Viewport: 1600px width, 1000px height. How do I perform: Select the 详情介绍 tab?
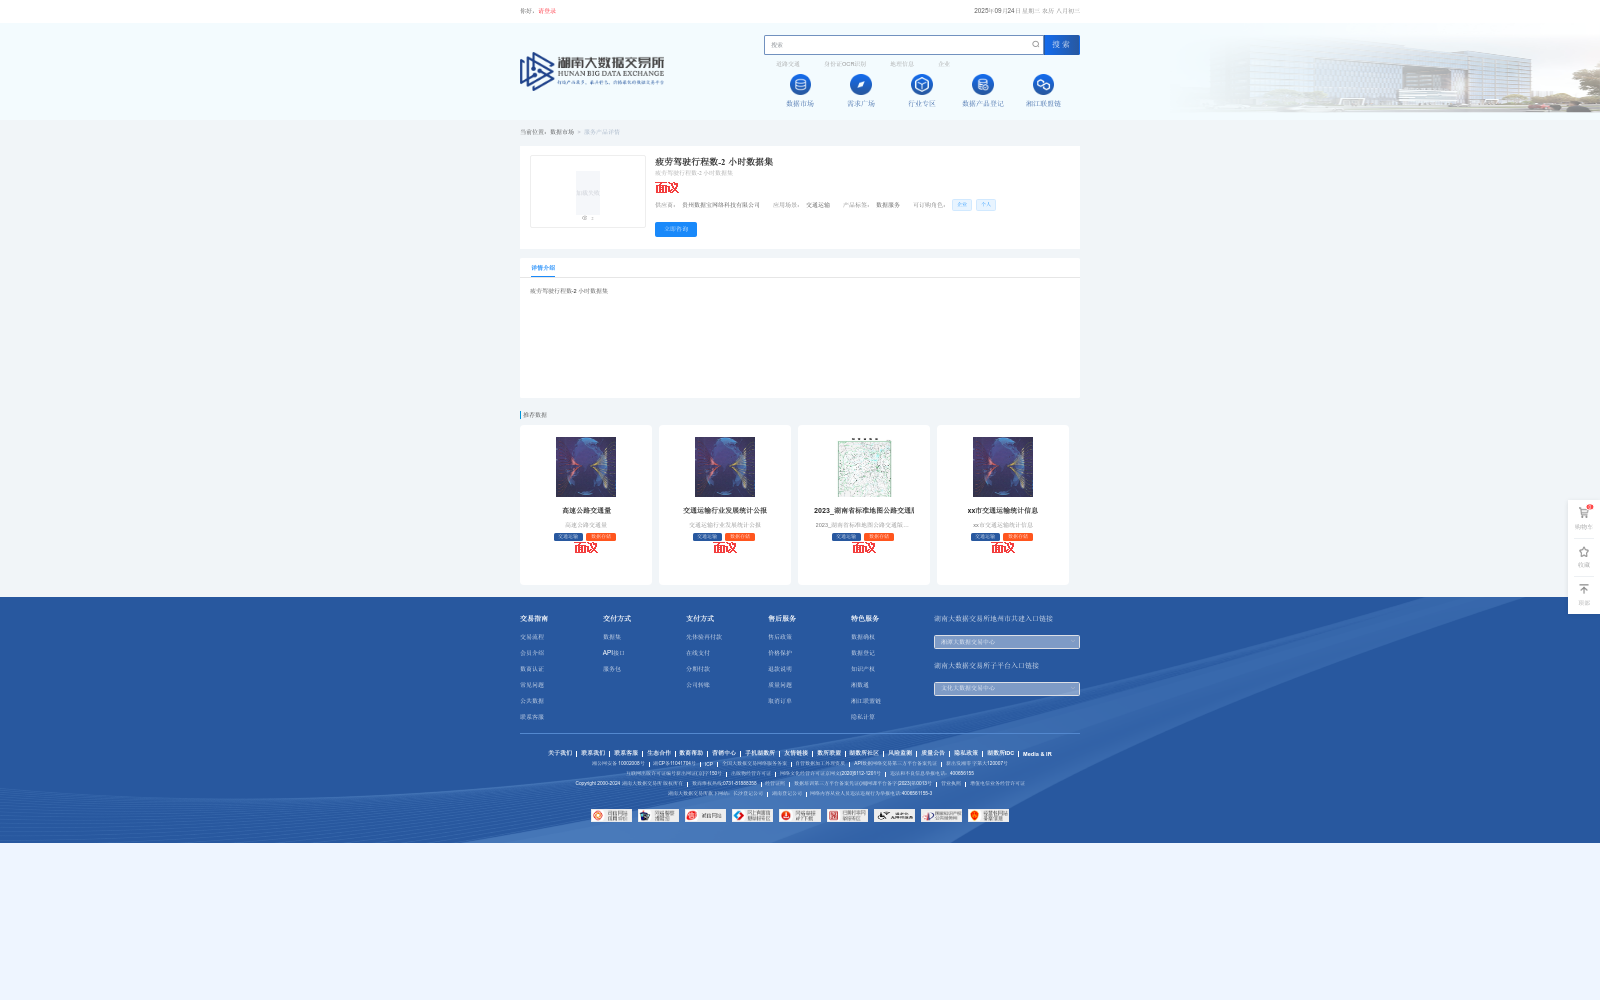coord(543,268)
